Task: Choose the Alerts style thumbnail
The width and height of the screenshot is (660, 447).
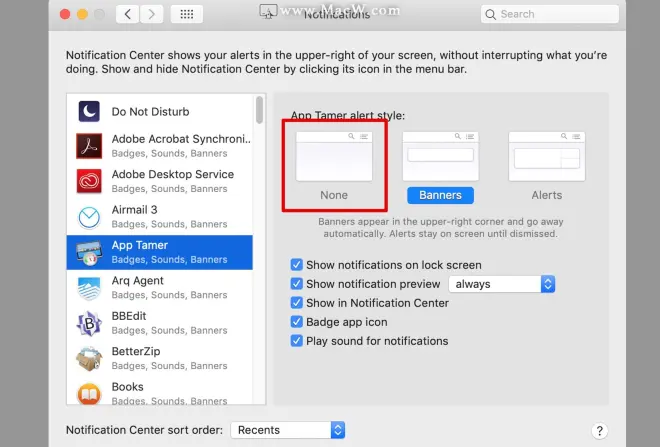Action: (547, 156)
